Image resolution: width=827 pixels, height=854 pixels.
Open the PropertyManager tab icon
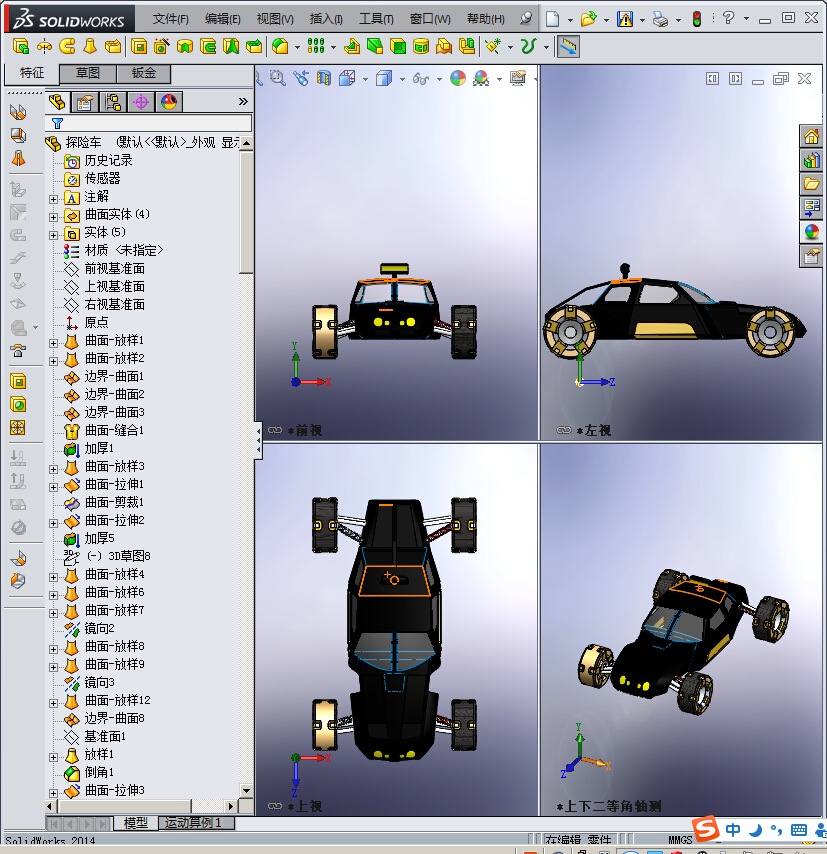[85, 102]
